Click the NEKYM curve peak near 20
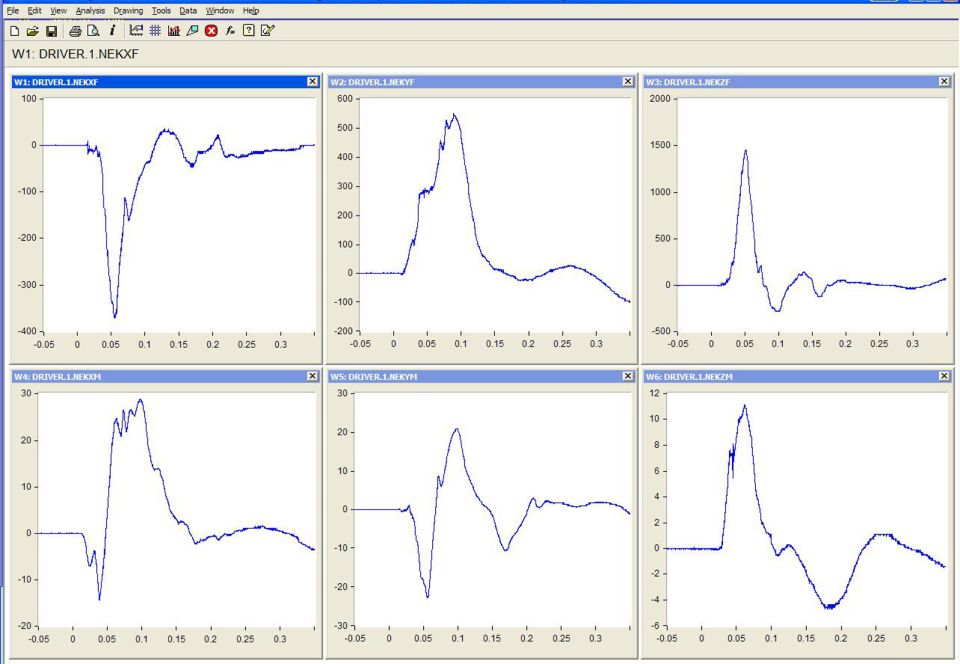This screenshot has height=664, width=960. point(457,429)
